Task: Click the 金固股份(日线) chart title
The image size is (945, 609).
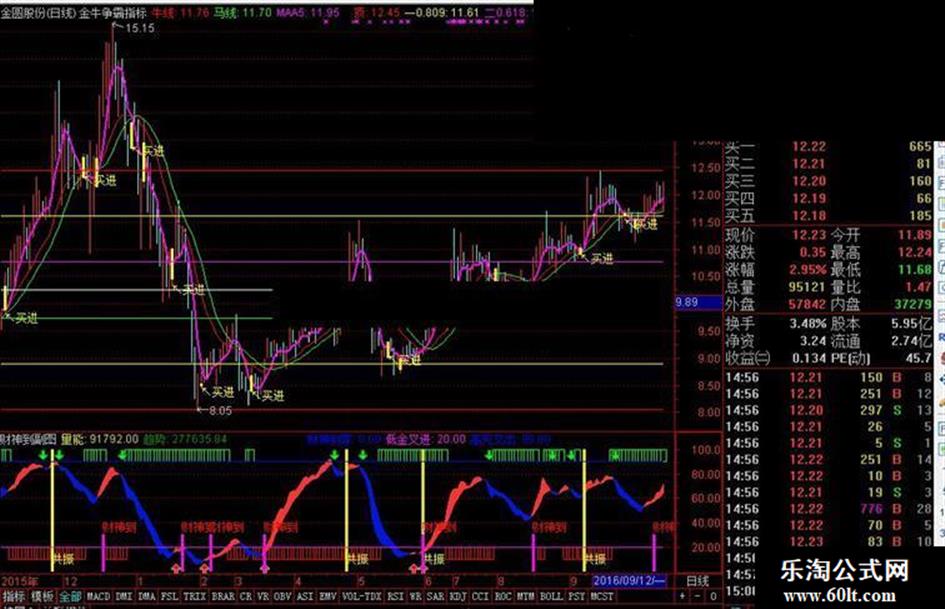Action: 39,13
